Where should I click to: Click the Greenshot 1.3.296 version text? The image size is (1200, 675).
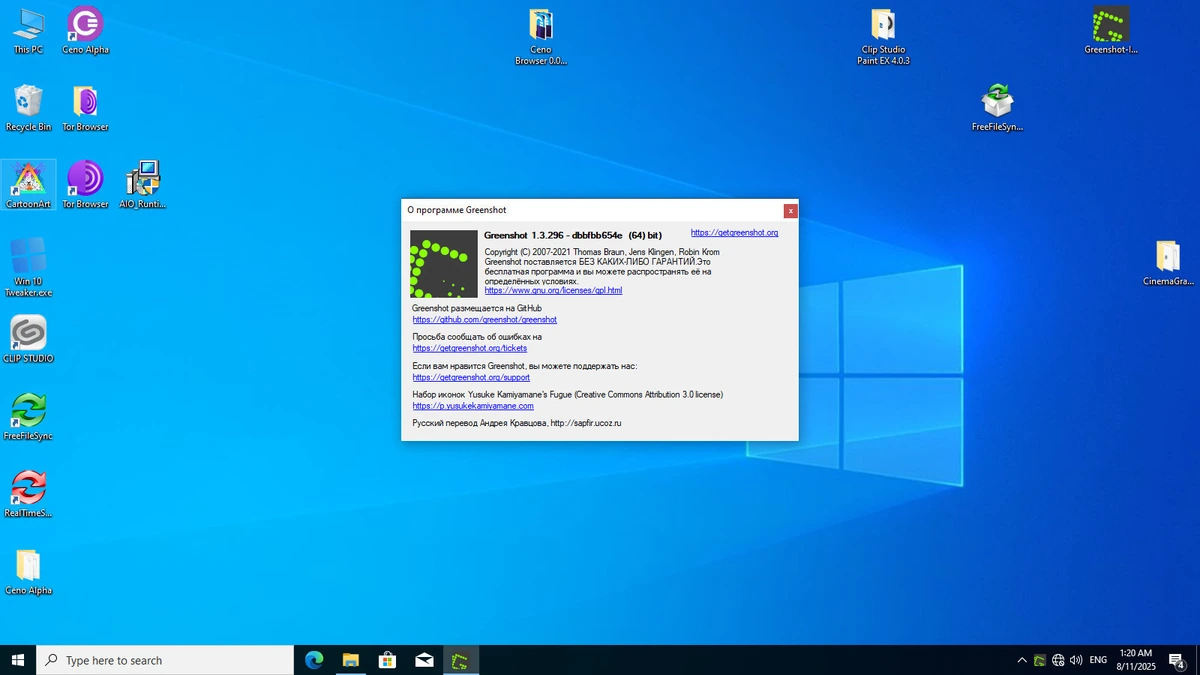click(573, 235)
